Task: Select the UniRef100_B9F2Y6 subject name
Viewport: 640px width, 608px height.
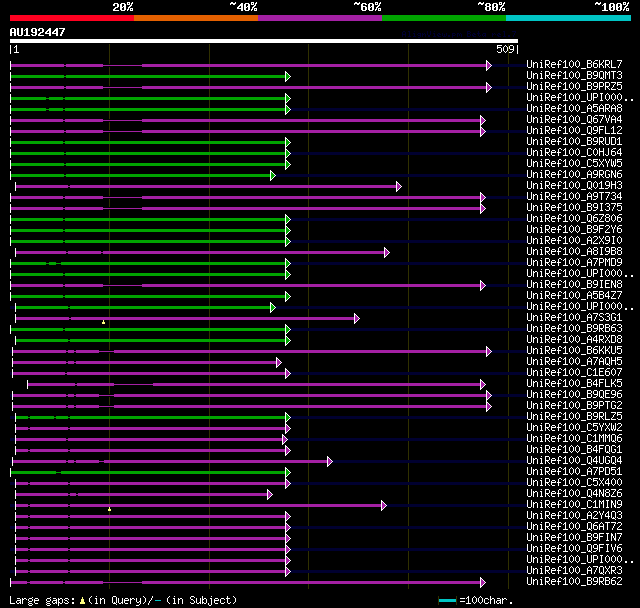Action: click(574, 230)
